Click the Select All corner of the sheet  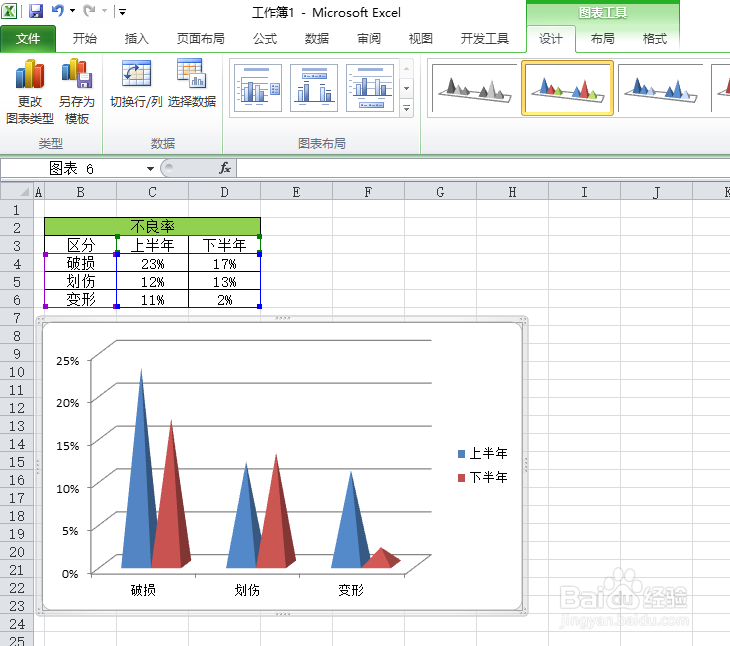coord(17,191)
